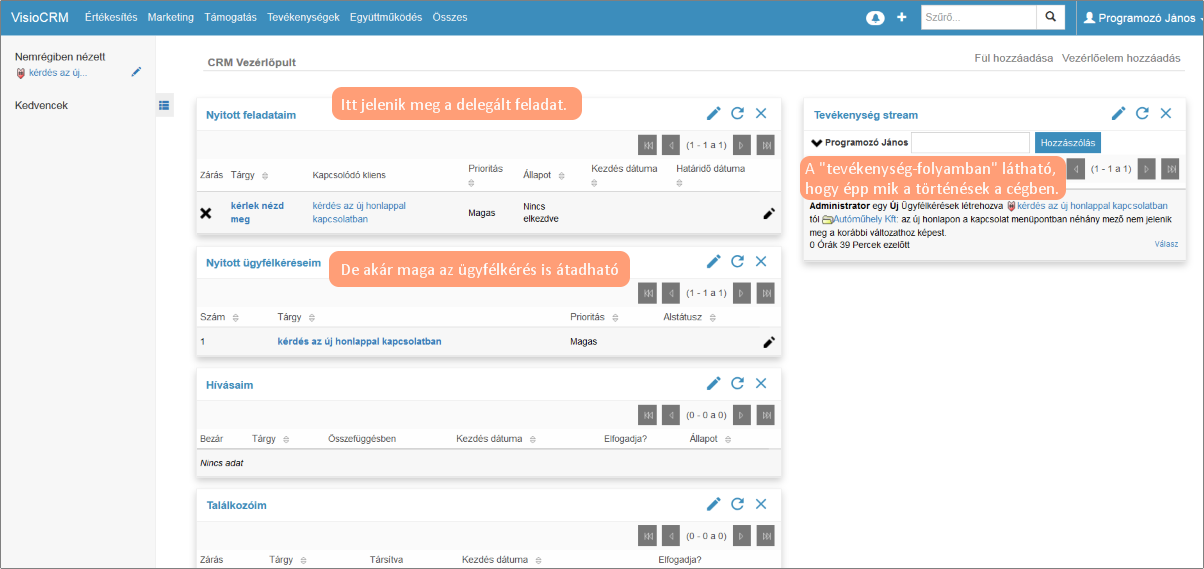Refresh the Tevékenység stream panel

coord(1142,114)
